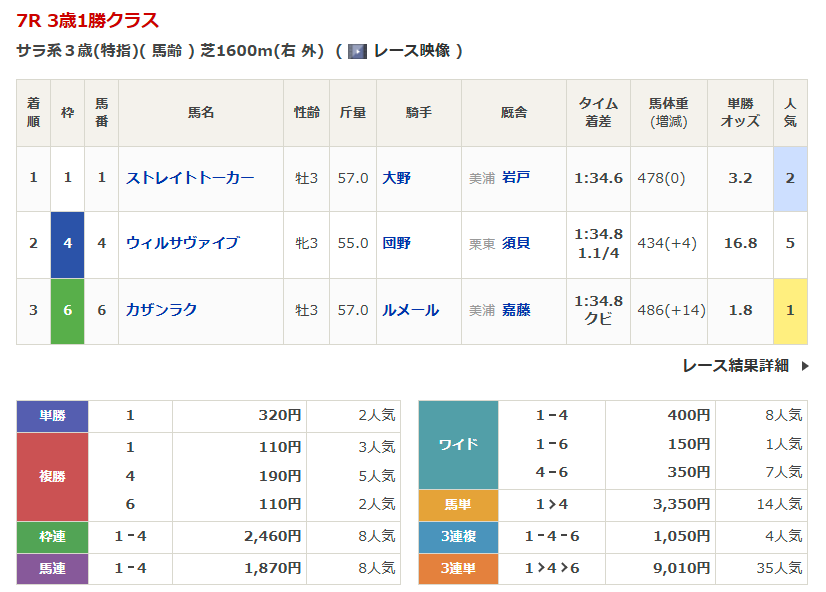
Task: Click the blue frame 4 color cell
Action: pos(67,245)
